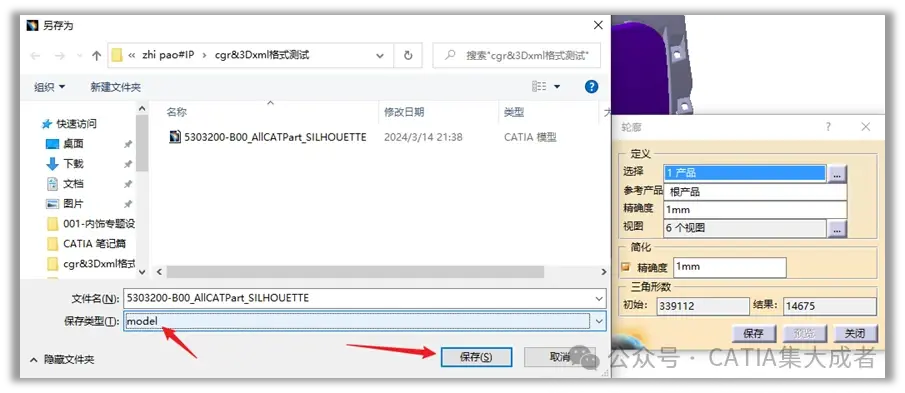Open the help question mark icon
This screenshot has height=393, width=905.
coord(591,87)
